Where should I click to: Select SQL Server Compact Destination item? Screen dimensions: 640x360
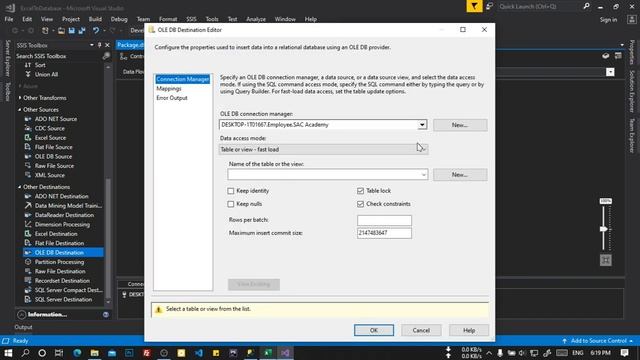[68, 290]
